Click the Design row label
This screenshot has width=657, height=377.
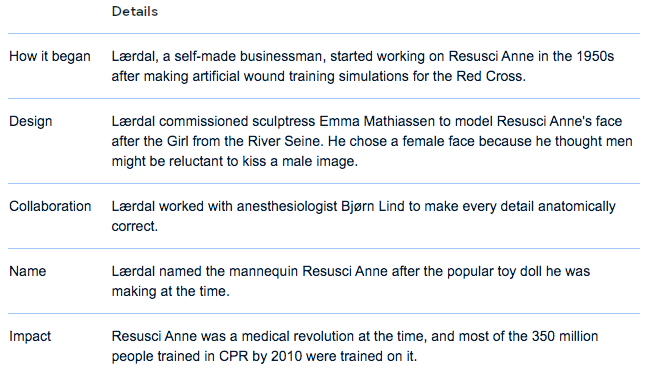coord(31,121)
